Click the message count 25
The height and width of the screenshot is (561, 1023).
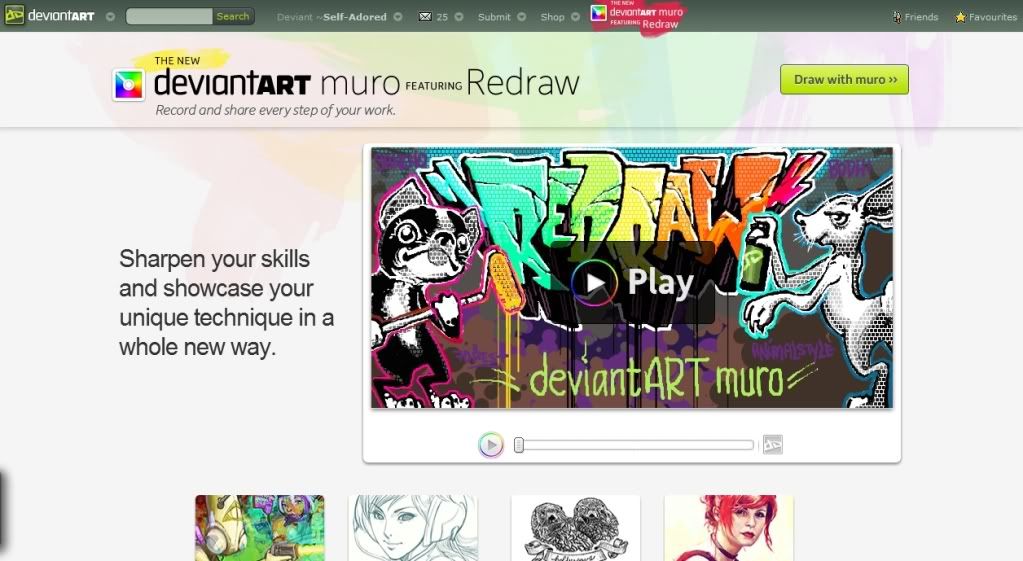[x=442, y=17]
